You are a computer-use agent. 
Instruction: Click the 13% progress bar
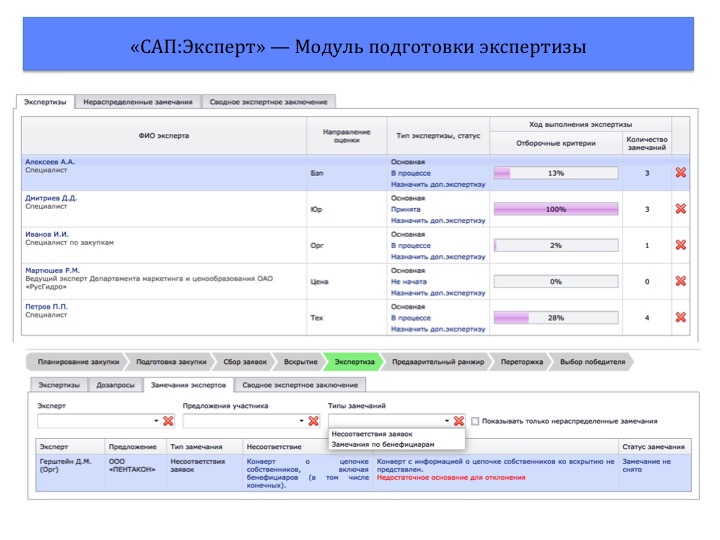click(556, 173)
